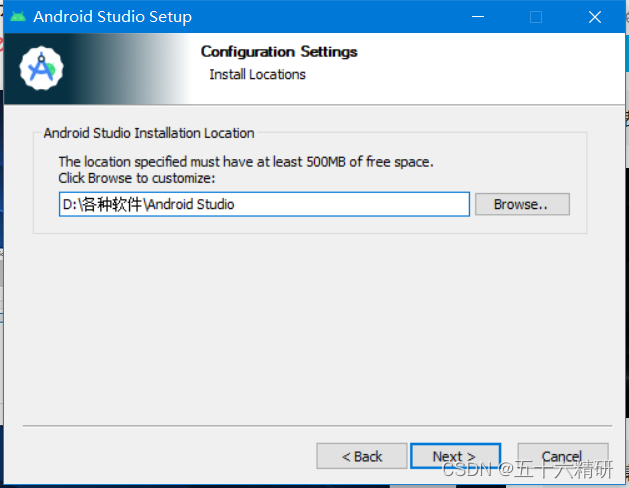629x488 pixels.
Task: Go to the Next > step
Action: 455,456
